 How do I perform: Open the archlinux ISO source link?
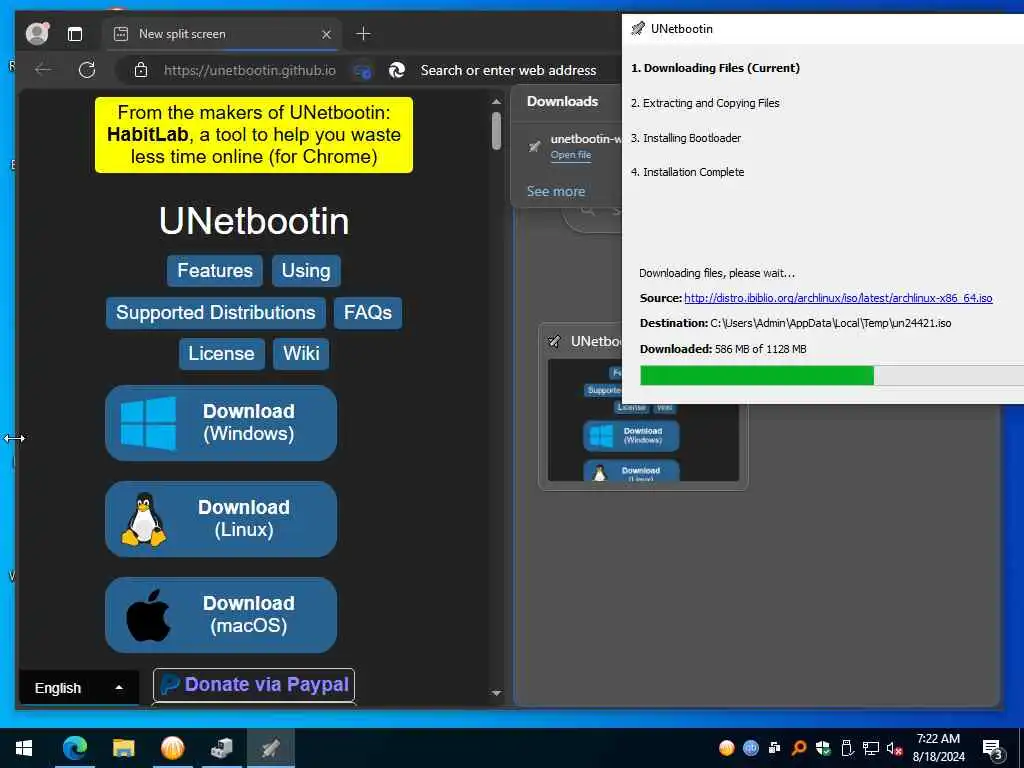838,298
